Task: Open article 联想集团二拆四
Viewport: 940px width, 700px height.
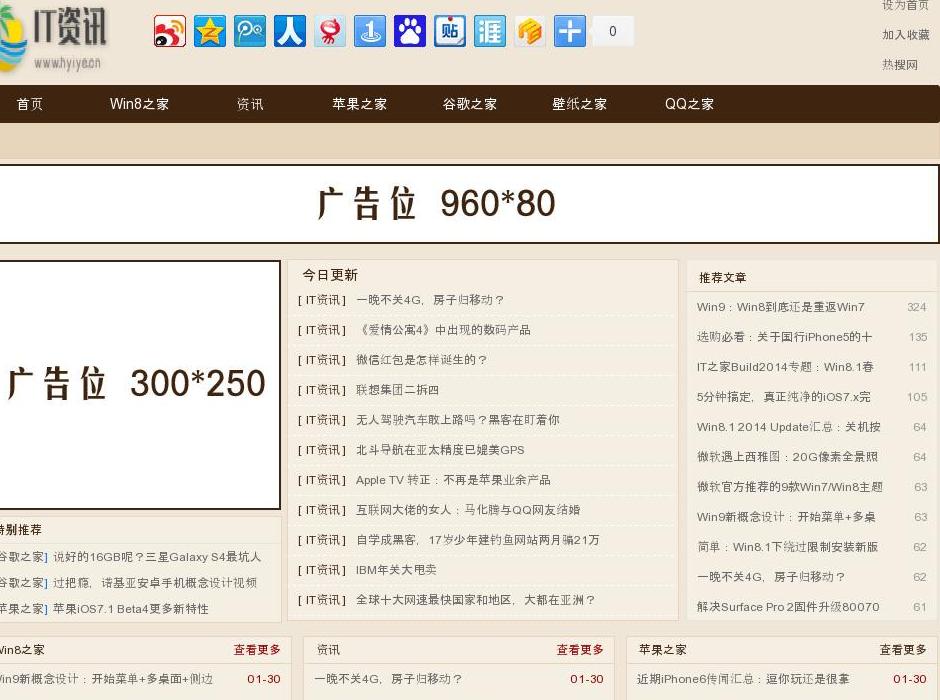Action: point(397,390)
